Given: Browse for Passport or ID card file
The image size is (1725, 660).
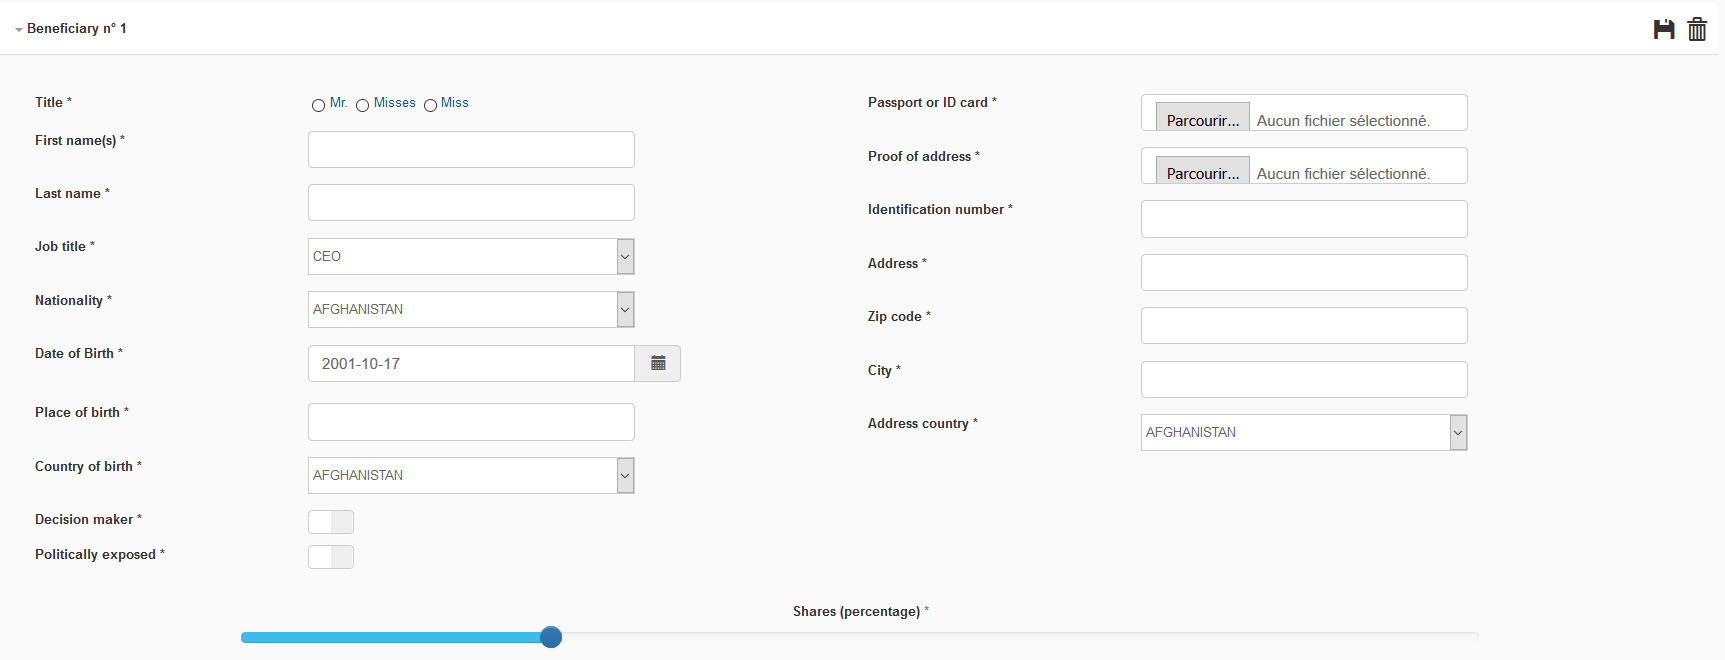Looking at the screenshot, I should pyautogui.click(x=1202, y=119).
